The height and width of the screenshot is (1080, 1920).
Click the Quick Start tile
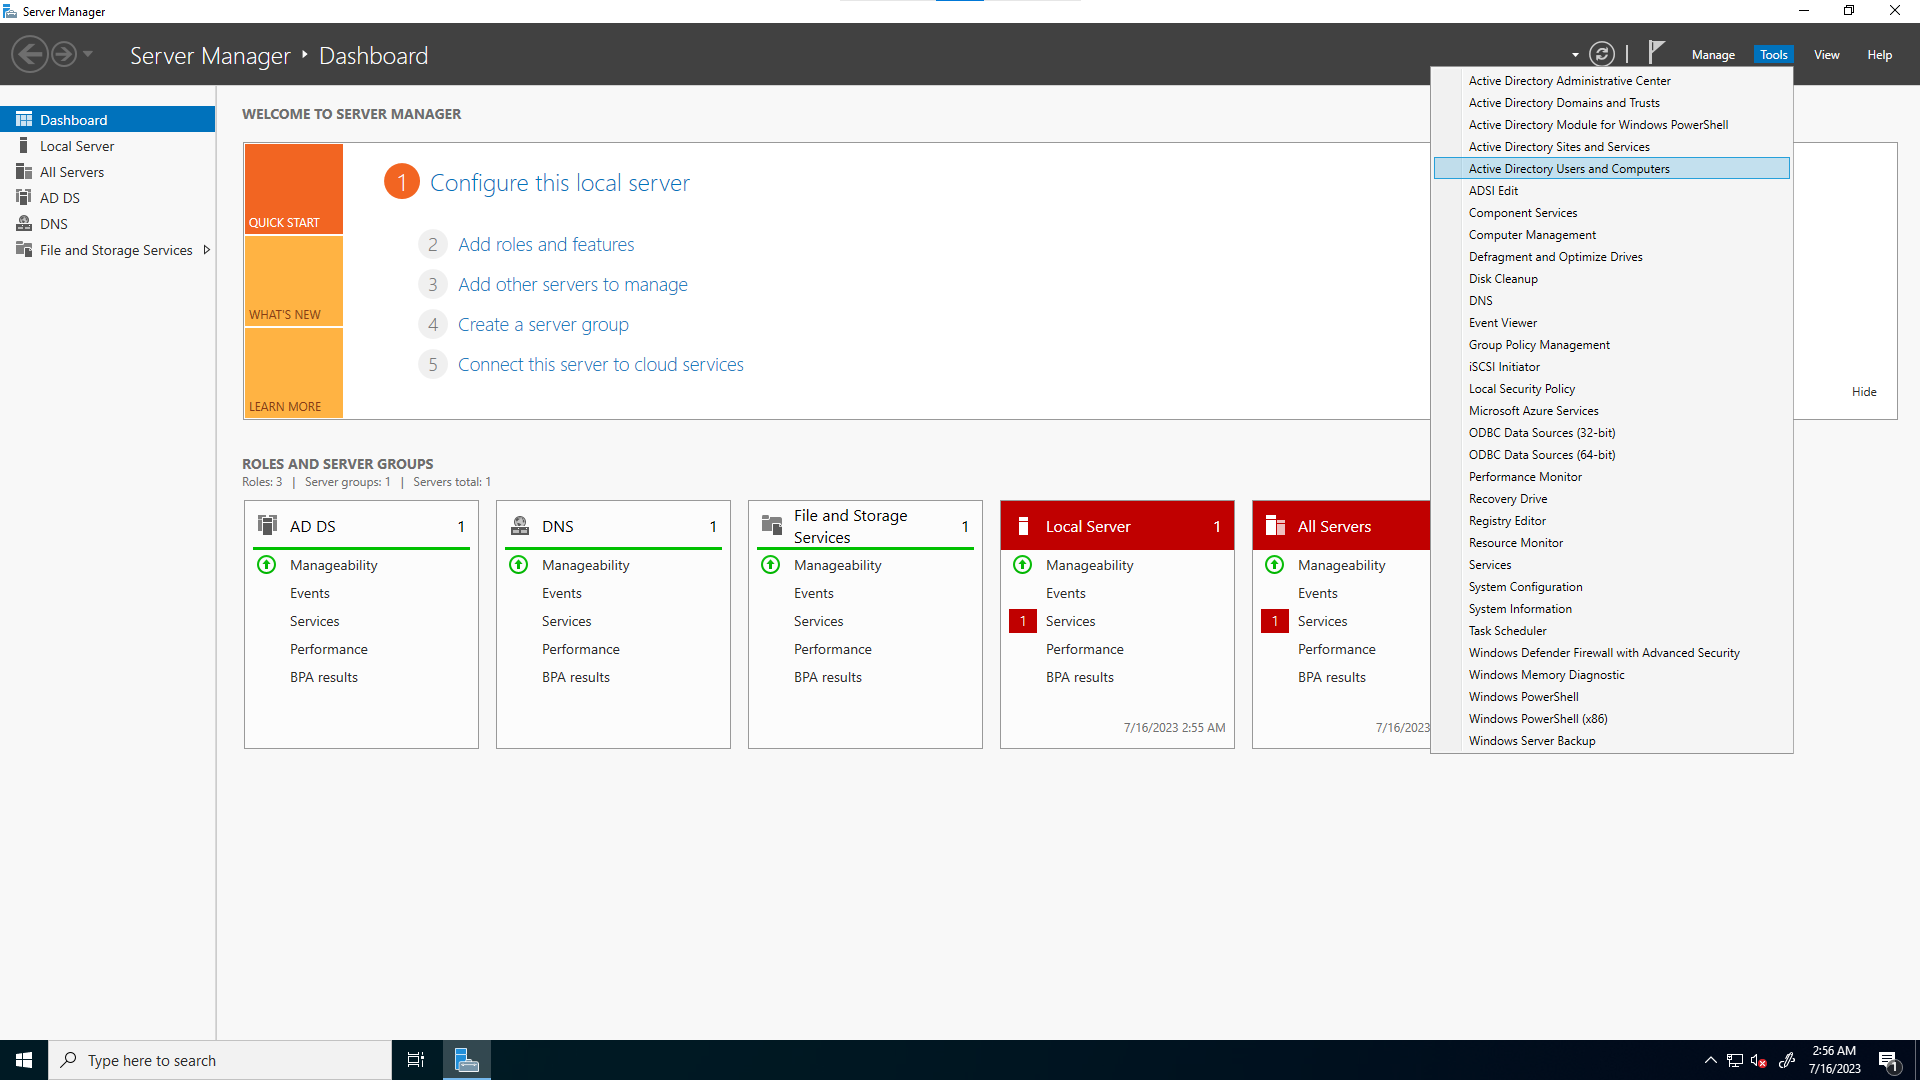pyautogui.click(x=294, y=189)
